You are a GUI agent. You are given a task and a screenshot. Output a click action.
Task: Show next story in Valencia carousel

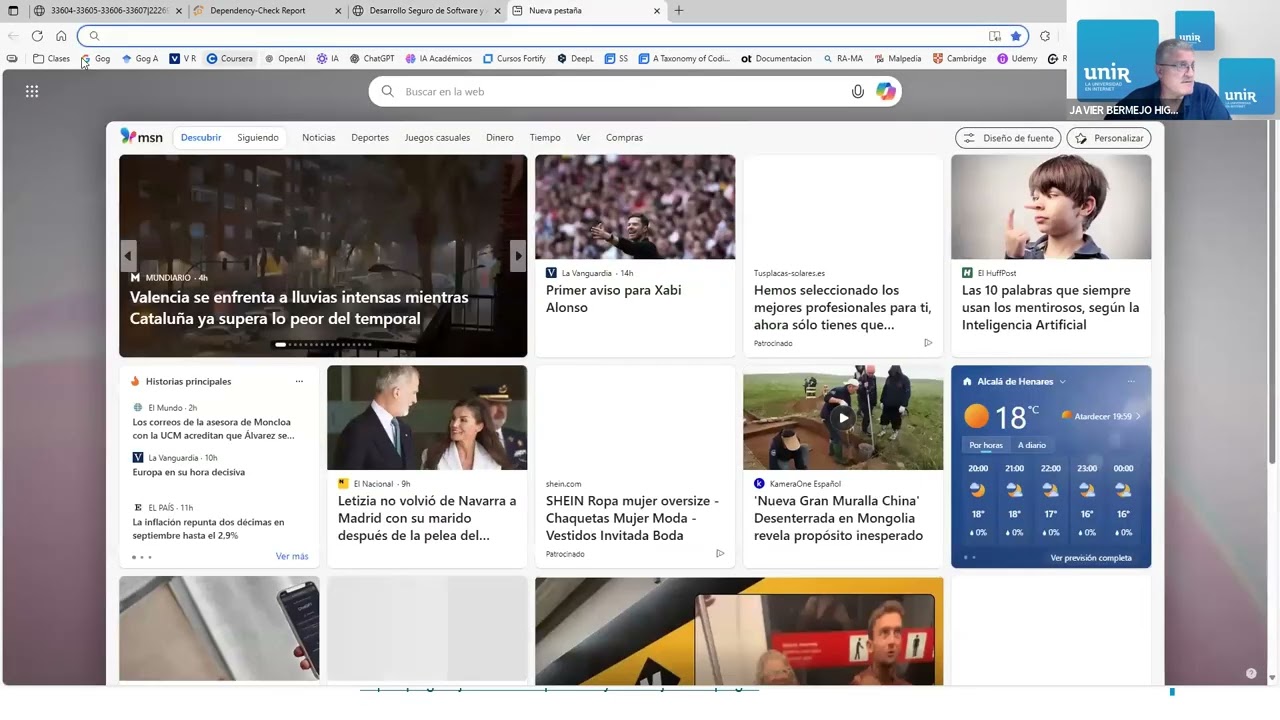[x=517, y=256]
